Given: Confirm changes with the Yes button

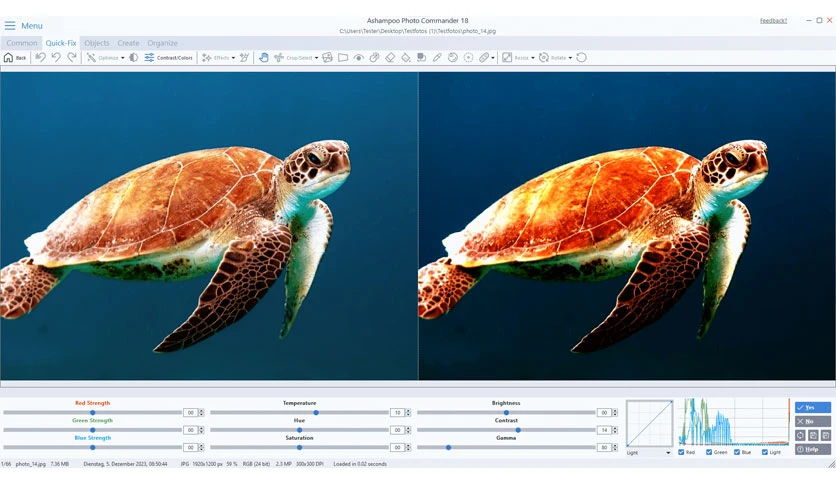Looking at the screenshot, I should [813, 407].
